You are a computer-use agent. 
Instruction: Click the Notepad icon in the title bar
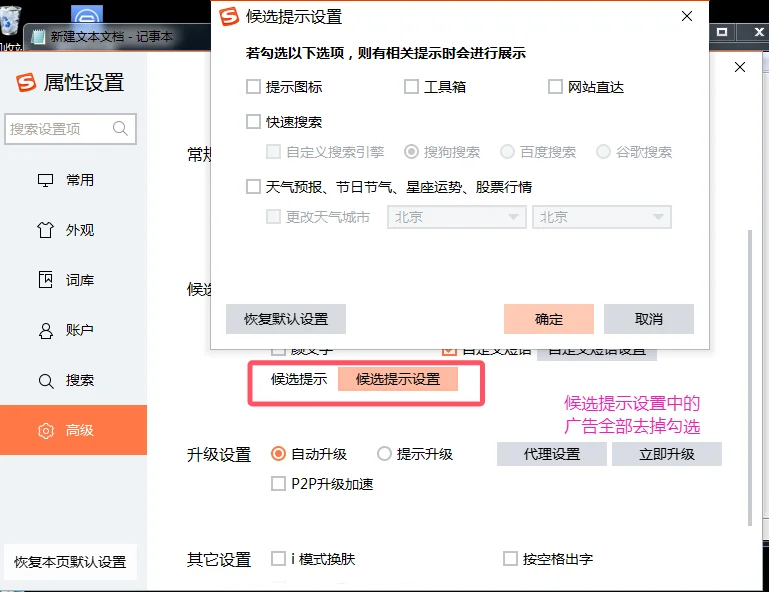(38, 37)
